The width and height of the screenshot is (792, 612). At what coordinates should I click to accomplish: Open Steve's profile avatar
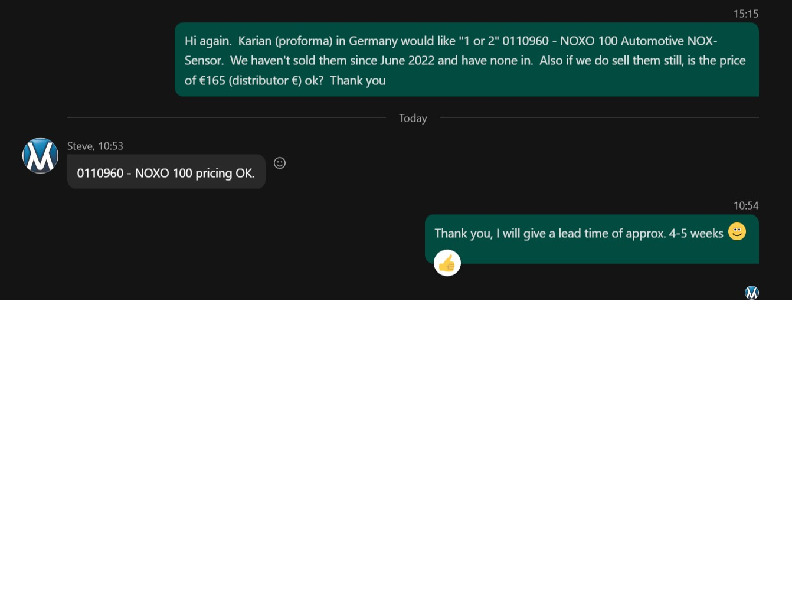pos(40,156)
